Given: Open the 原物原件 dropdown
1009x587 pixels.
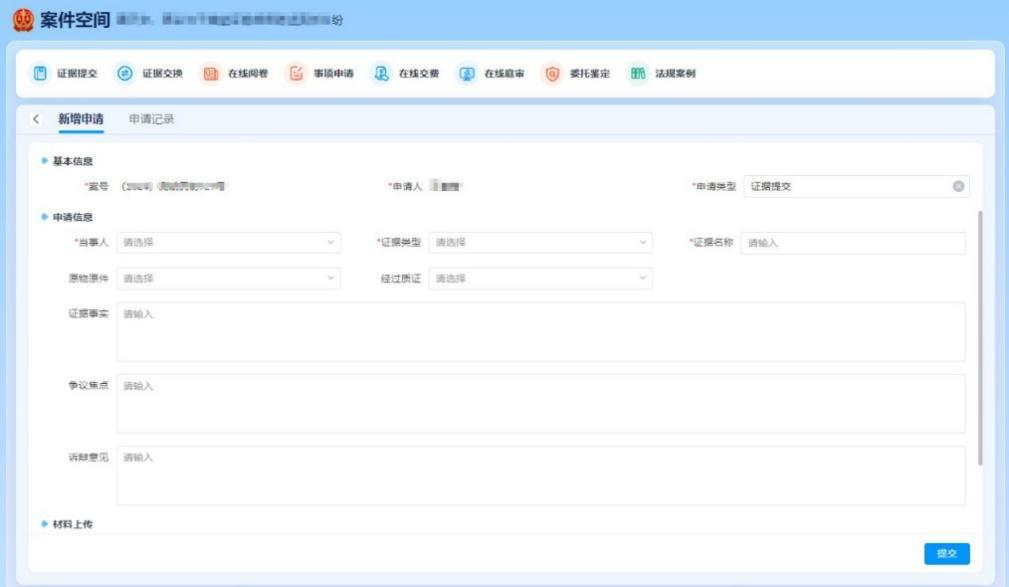Looking at the screenshot, I should 228,278.
